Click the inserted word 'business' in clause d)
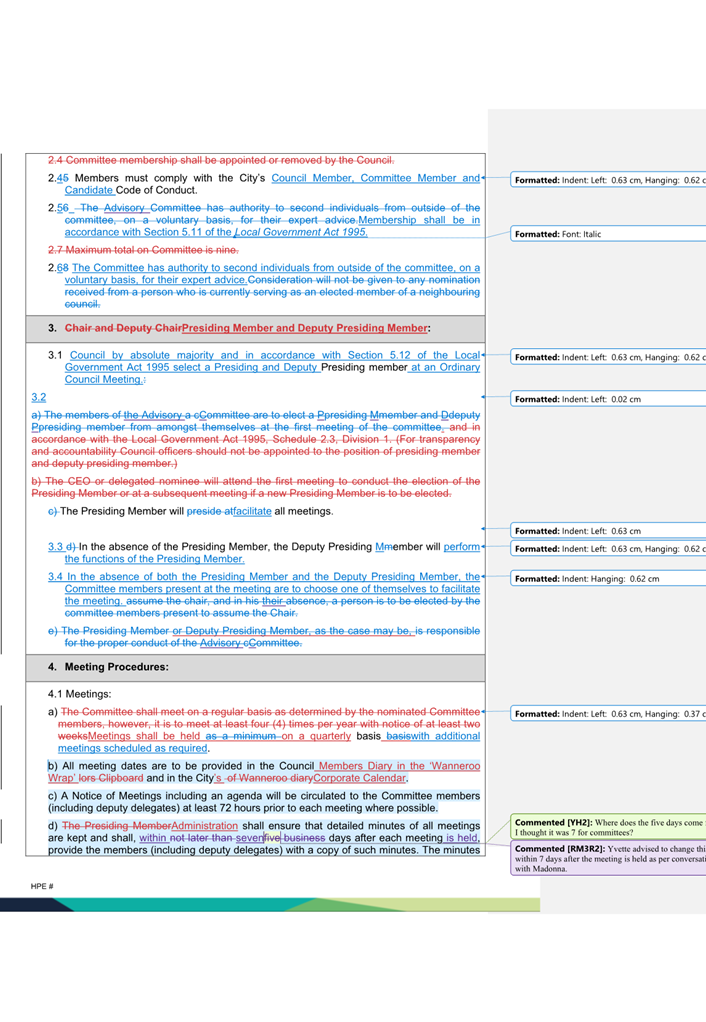Screen dimensions: 706x1022 pyautogui.click(x=304, y=838)
